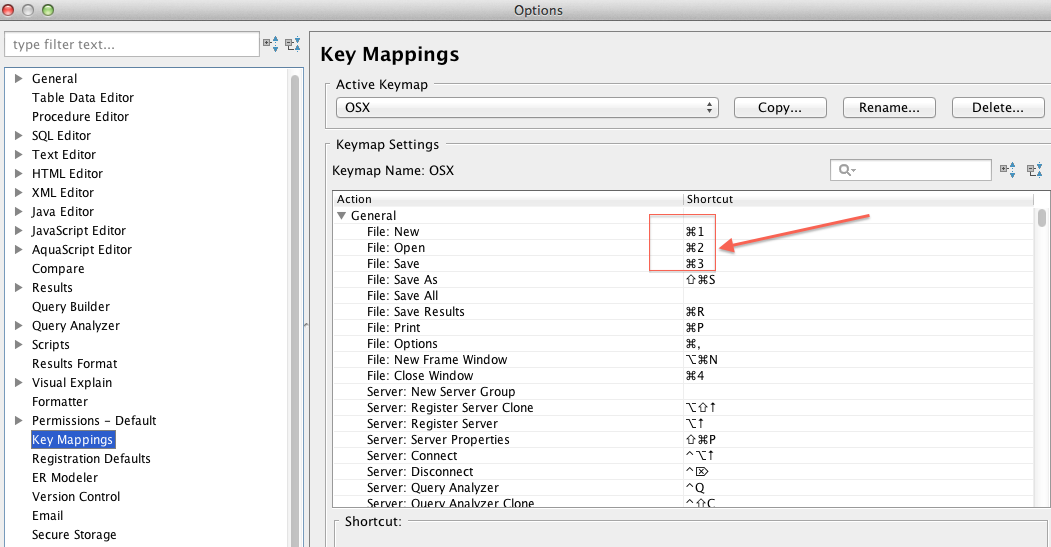Expand all keymap actions icon
The height and width of the screenshot is (547, 1051).
1008,170
